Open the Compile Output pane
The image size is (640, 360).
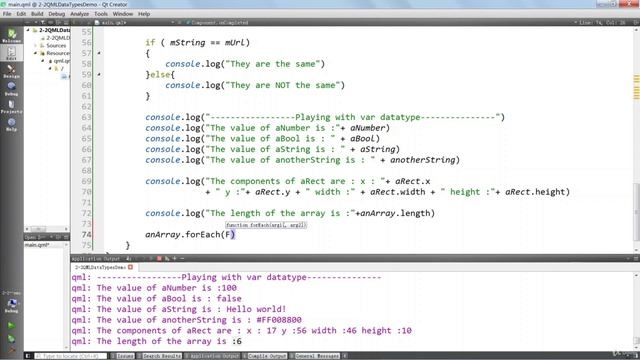(x=266, y=356)
